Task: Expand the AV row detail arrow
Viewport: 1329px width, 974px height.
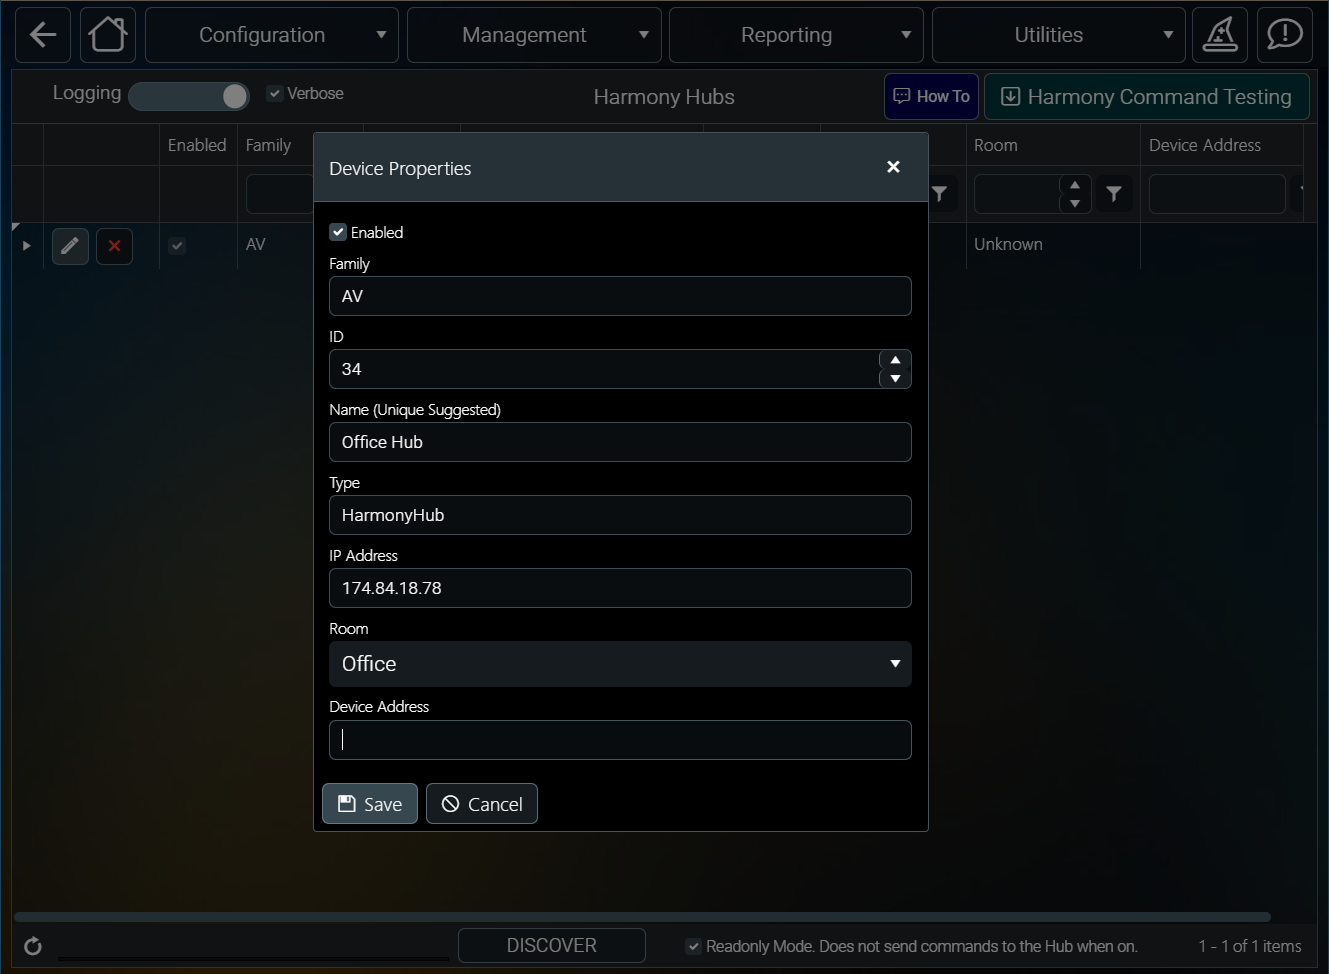Action: (27, 246)
